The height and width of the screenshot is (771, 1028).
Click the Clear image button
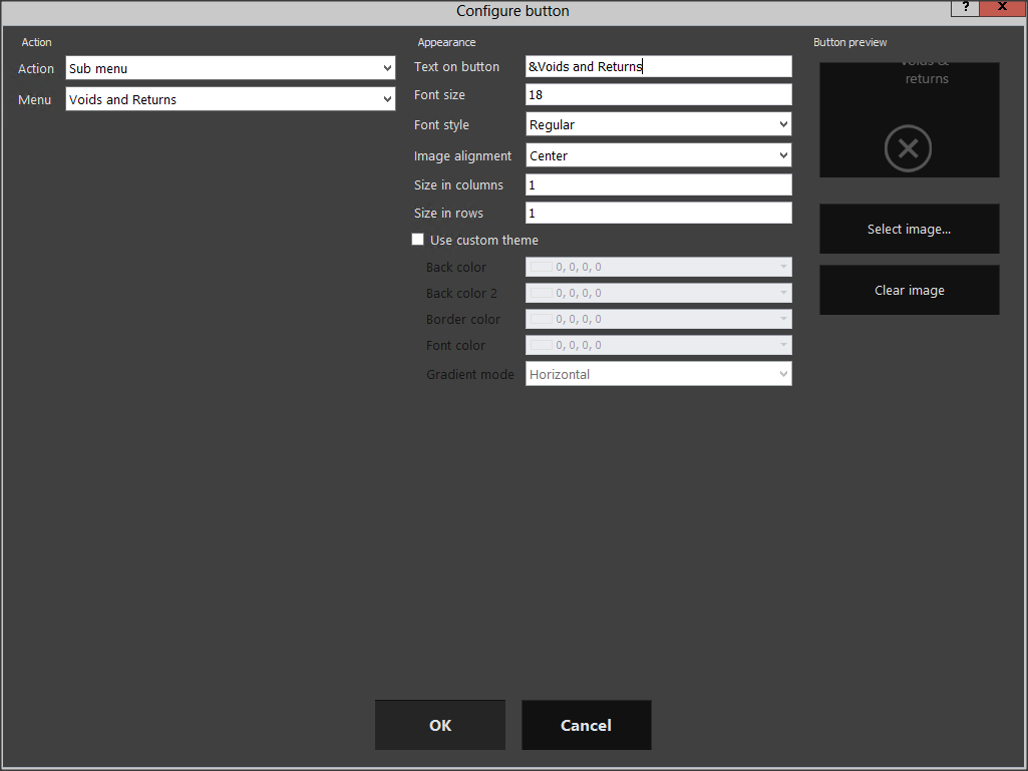(908, 290)
